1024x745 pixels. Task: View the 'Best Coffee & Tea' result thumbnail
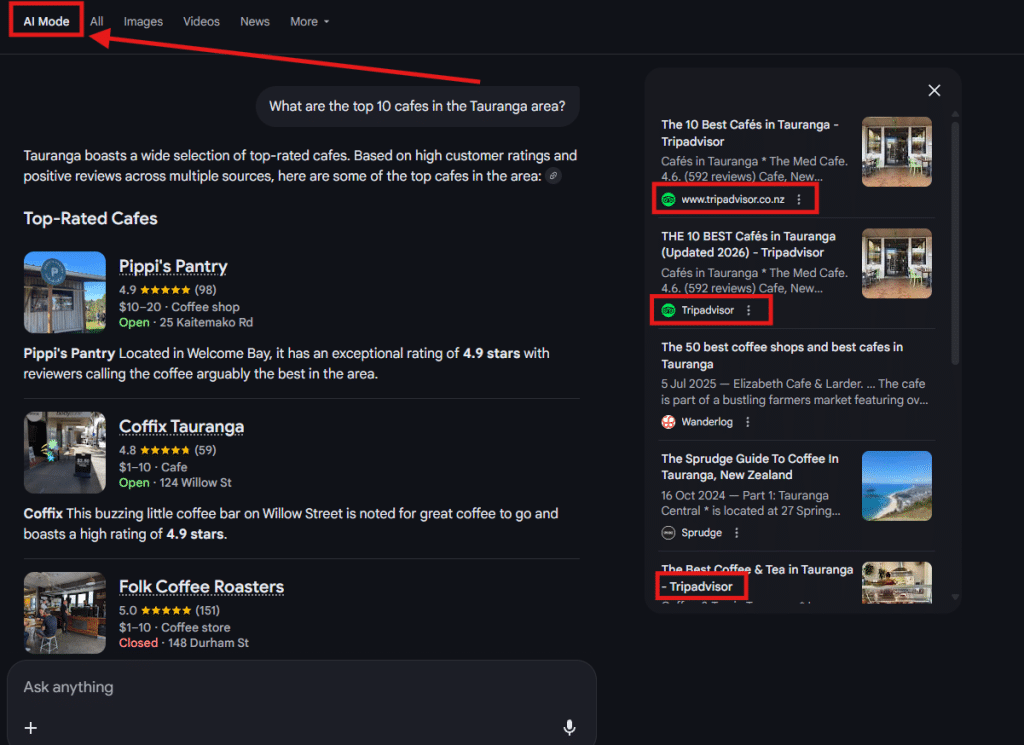(897, 582)
